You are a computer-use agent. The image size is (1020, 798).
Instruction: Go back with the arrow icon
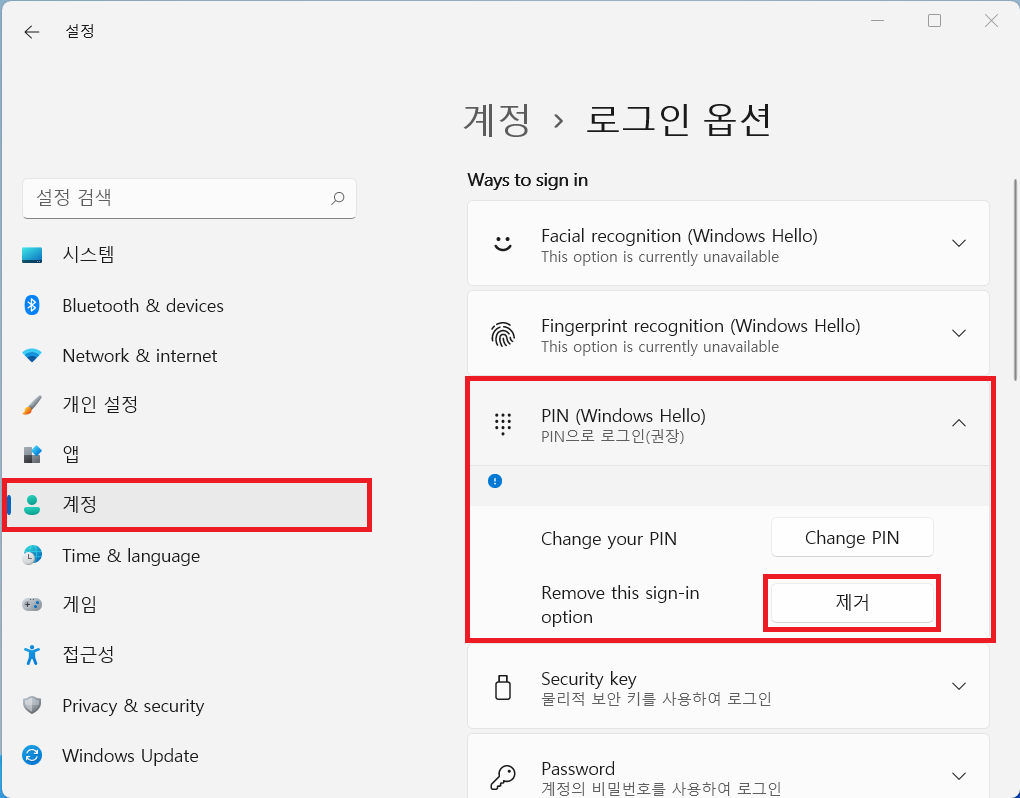click(31, 32)
